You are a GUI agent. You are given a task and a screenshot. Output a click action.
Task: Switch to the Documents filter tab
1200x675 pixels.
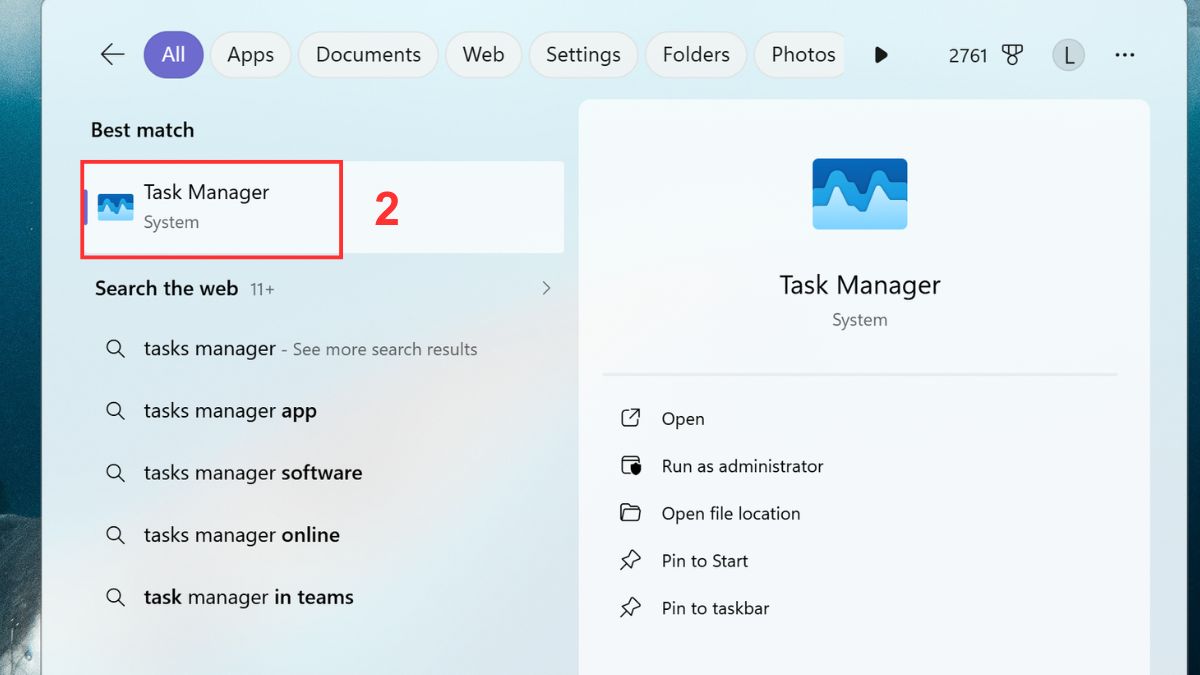(x=368, y=55)
